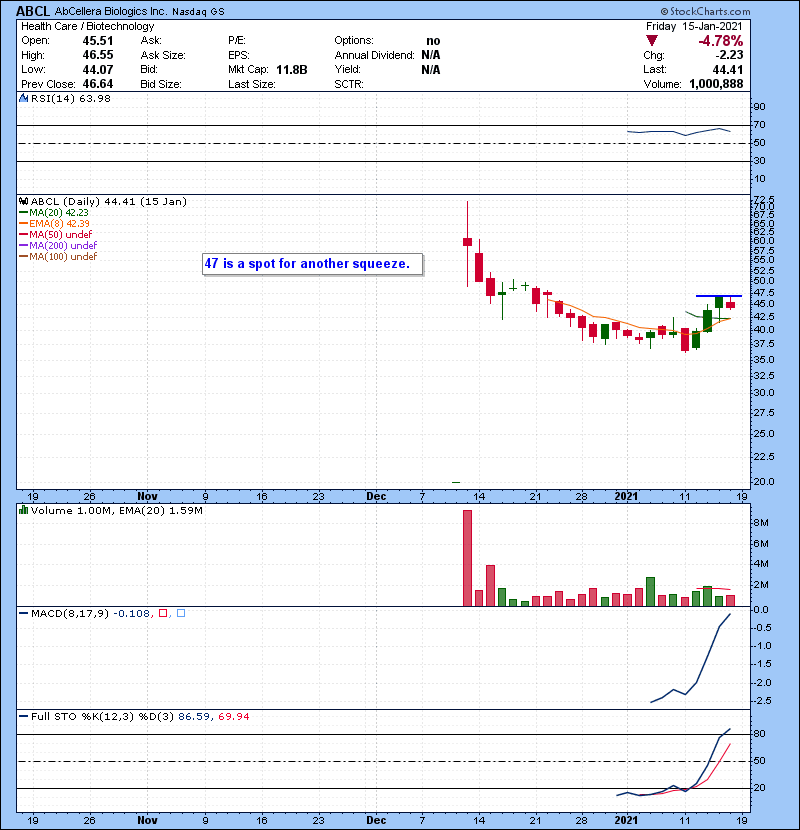Click the tallest red volume bar
Image resolution: width=800 pixels, height=830 pixels.
click(x=467, y=558)
